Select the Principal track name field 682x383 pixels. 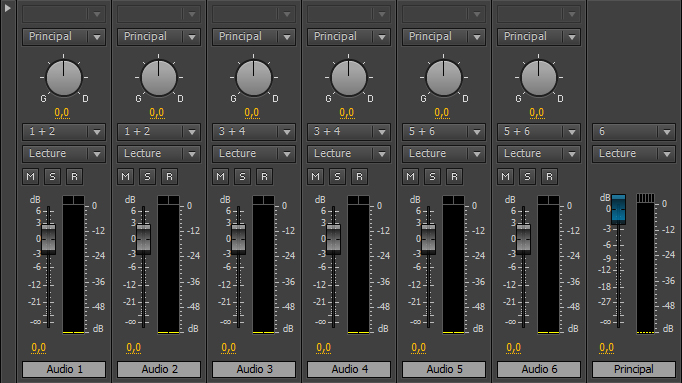coord(634,370)
